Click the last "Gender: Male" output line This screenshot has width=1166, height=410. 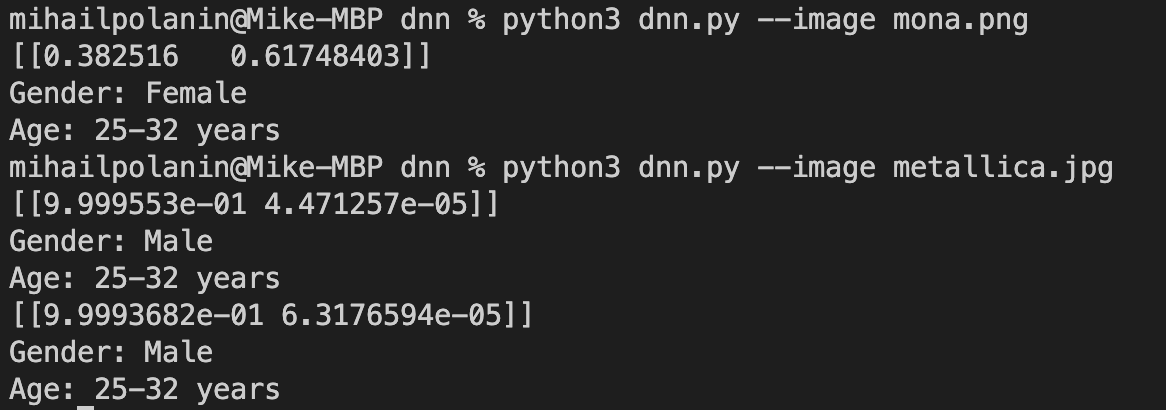tap(111, 353)
